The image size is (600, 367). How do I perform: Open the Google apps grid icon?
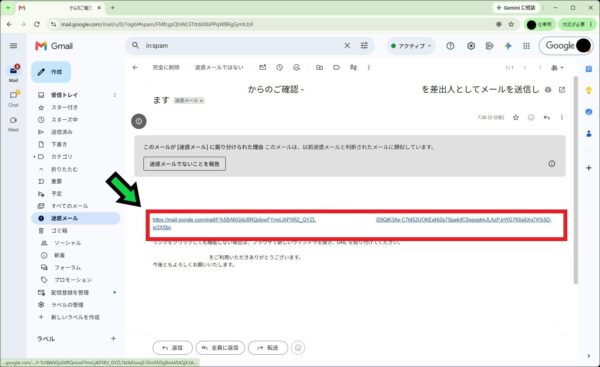[x=527, y=46]
